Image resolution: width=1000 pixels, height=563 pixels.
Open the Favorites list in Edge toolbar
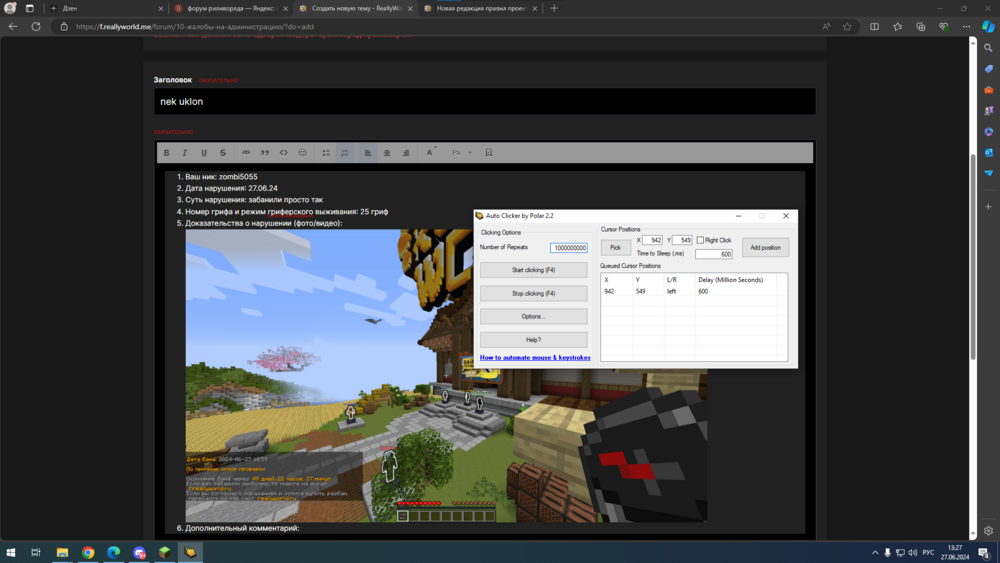[897, 27]
